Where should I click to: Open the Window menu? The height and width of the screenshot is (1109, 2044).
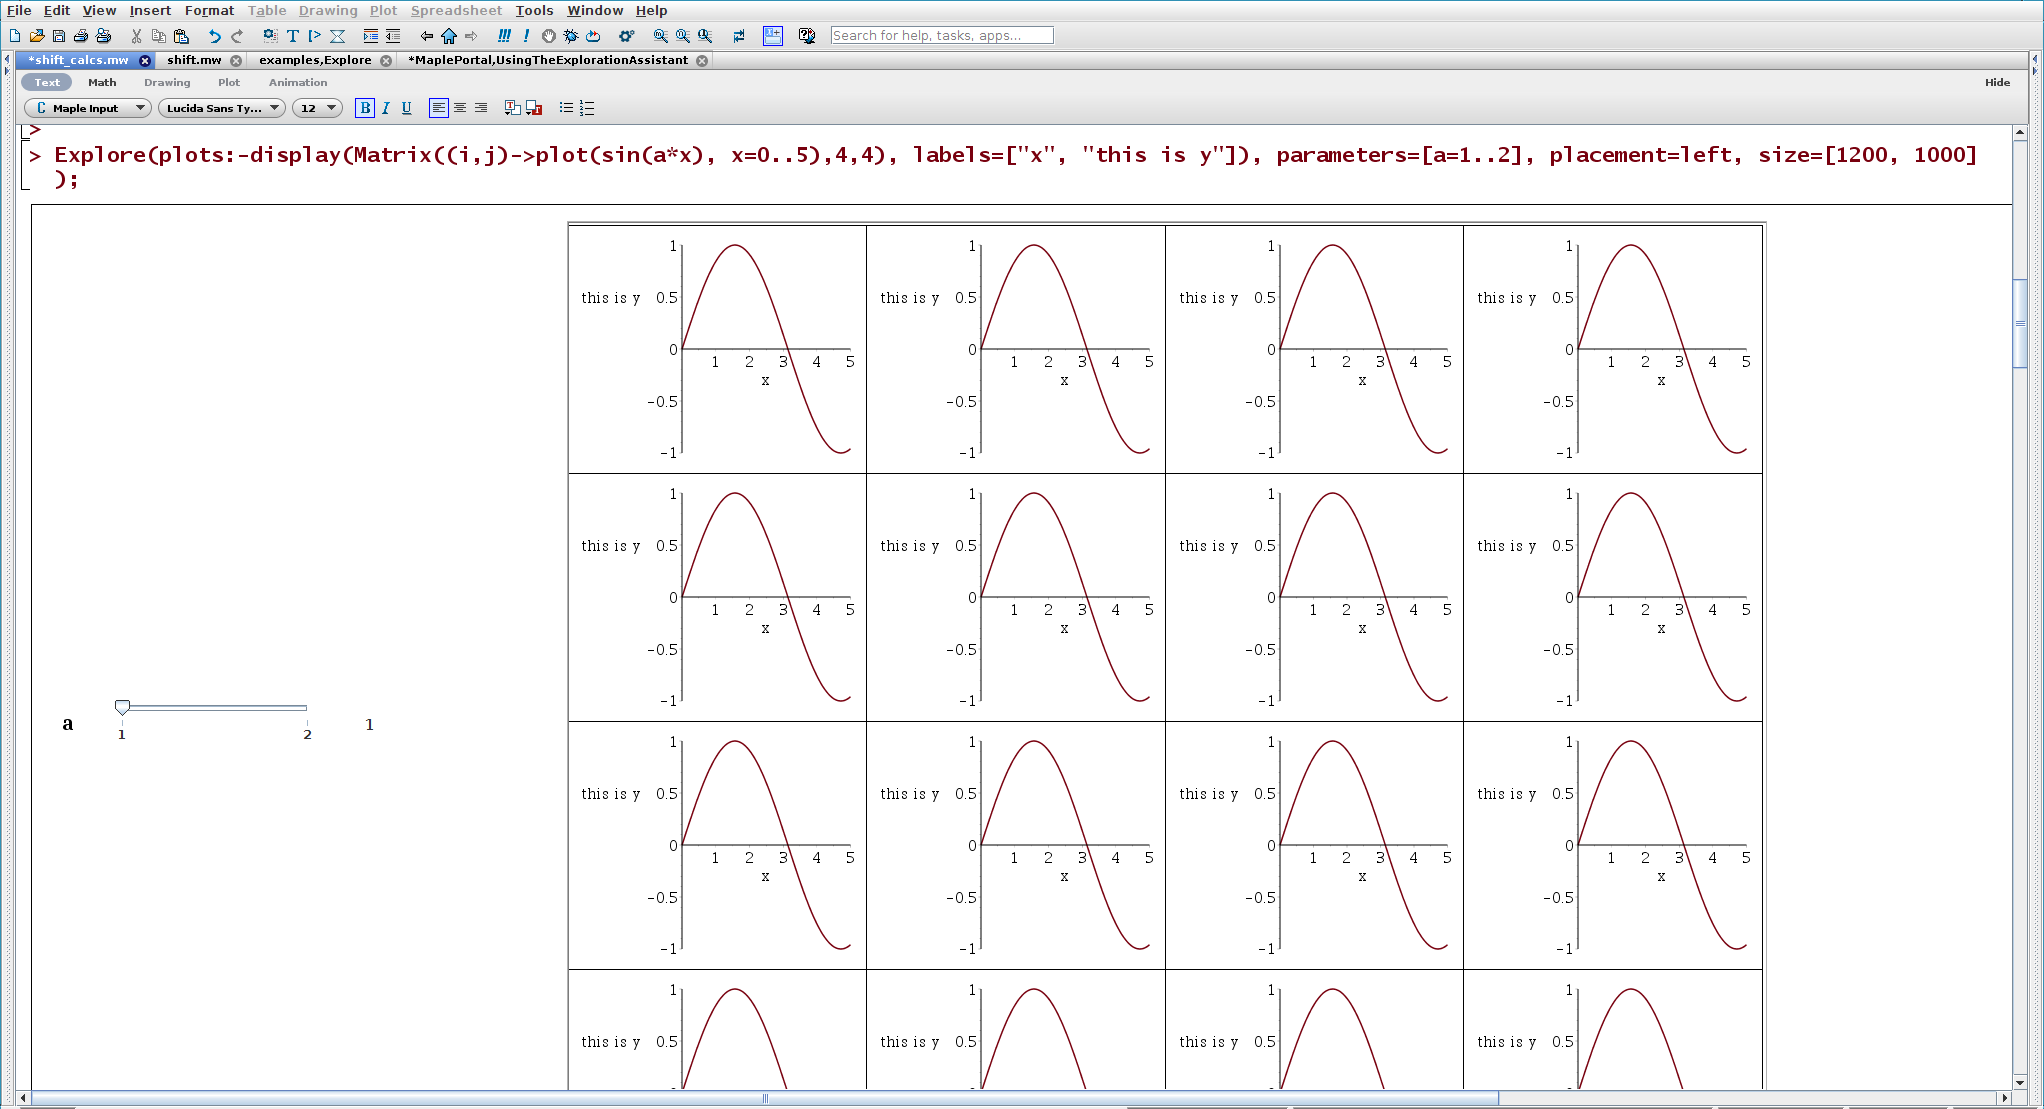tap(595, 10)
